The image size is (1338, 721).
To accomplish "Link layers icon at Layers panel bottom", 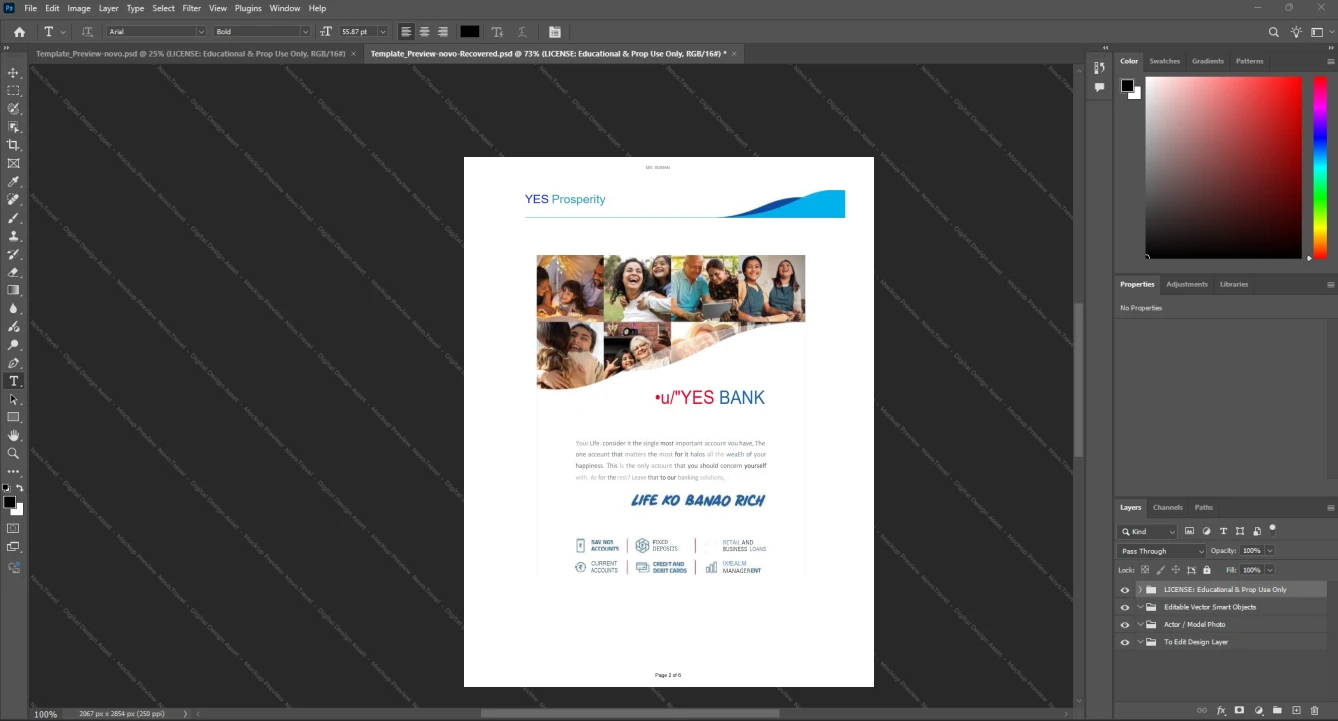I will coord(1202,710).
